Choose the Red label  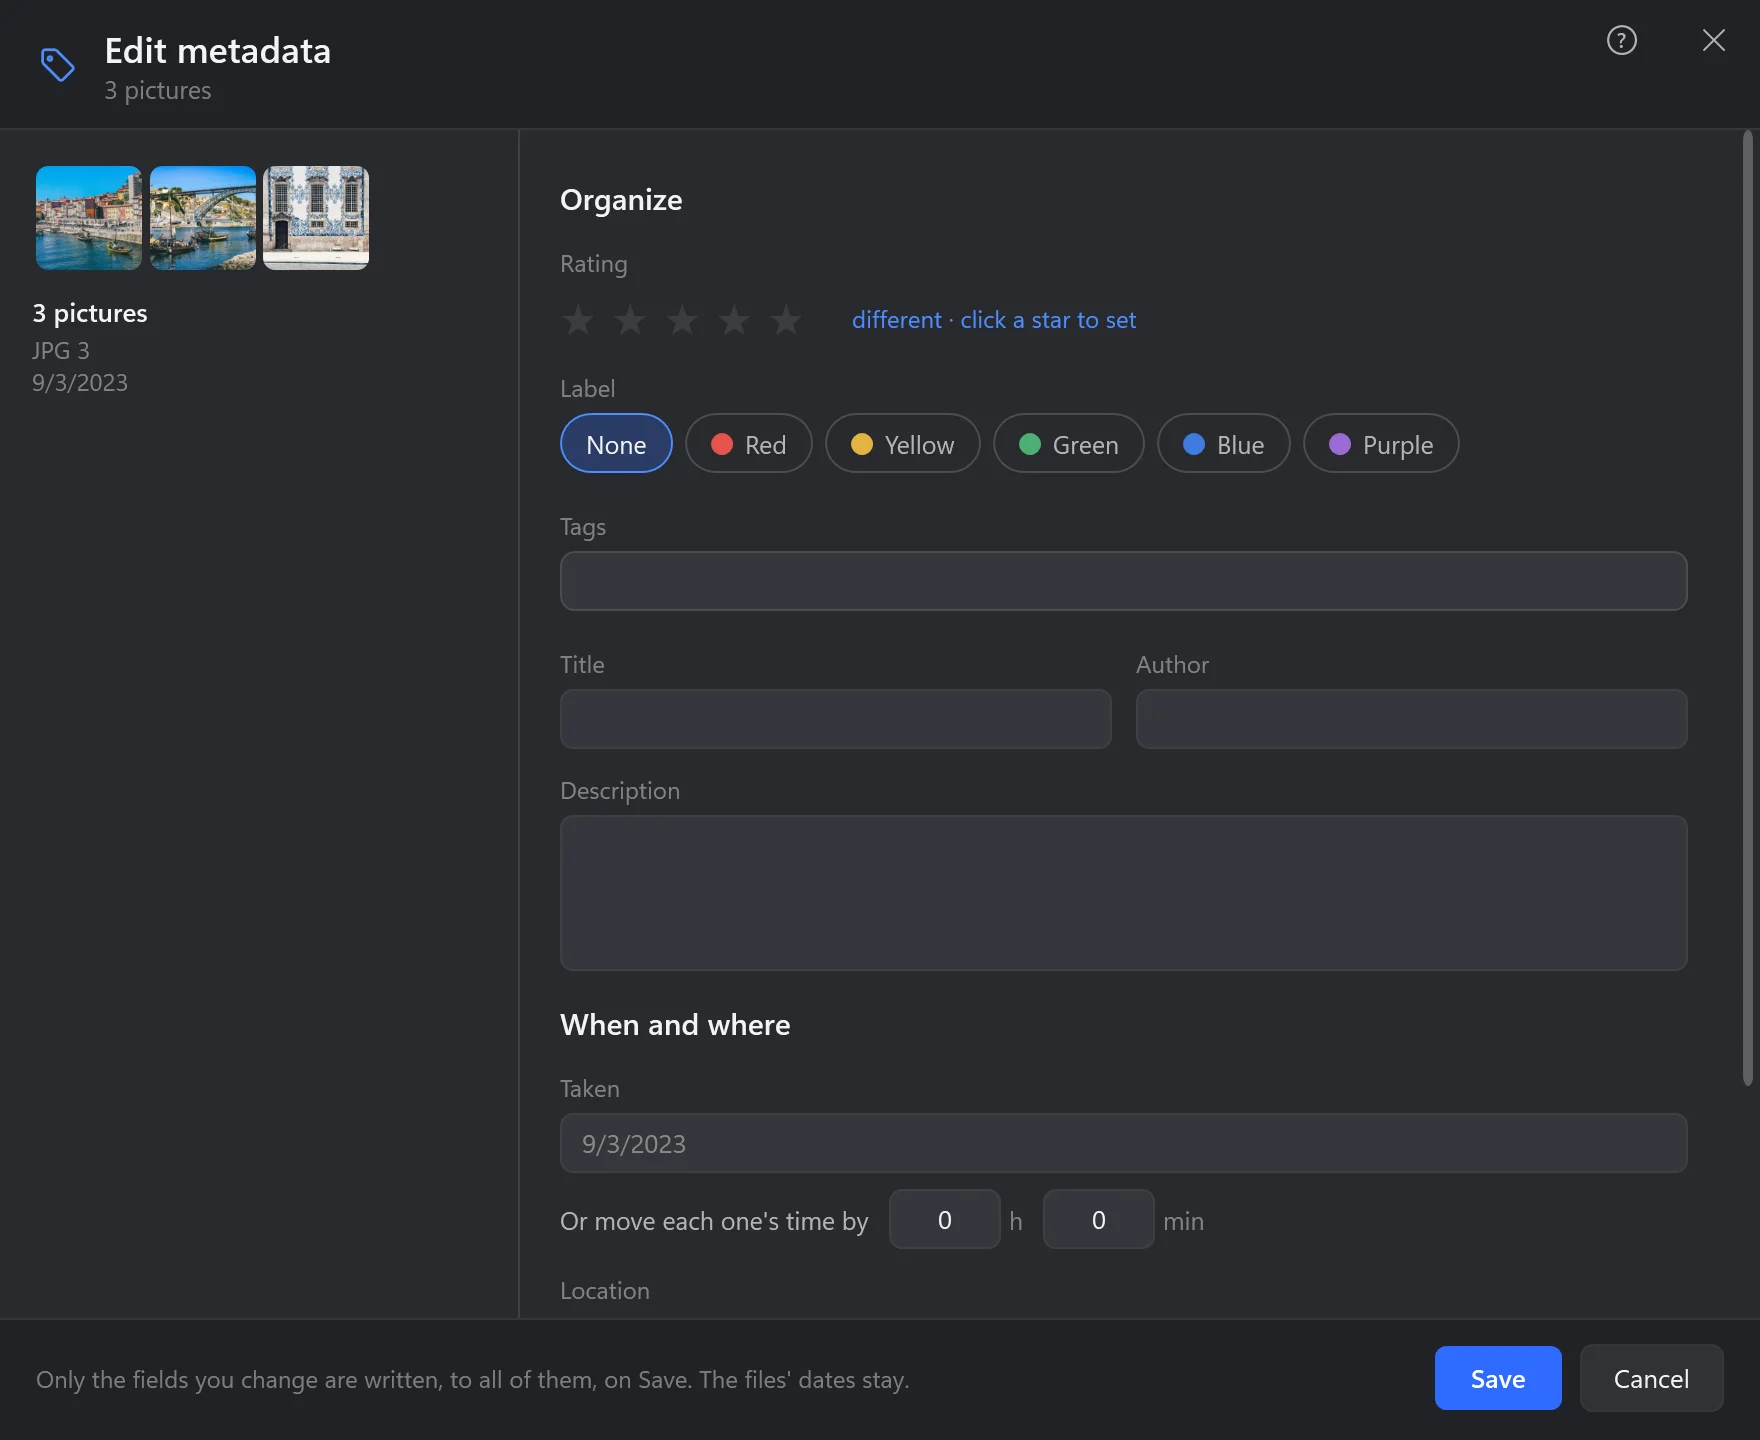pos(748,444)
